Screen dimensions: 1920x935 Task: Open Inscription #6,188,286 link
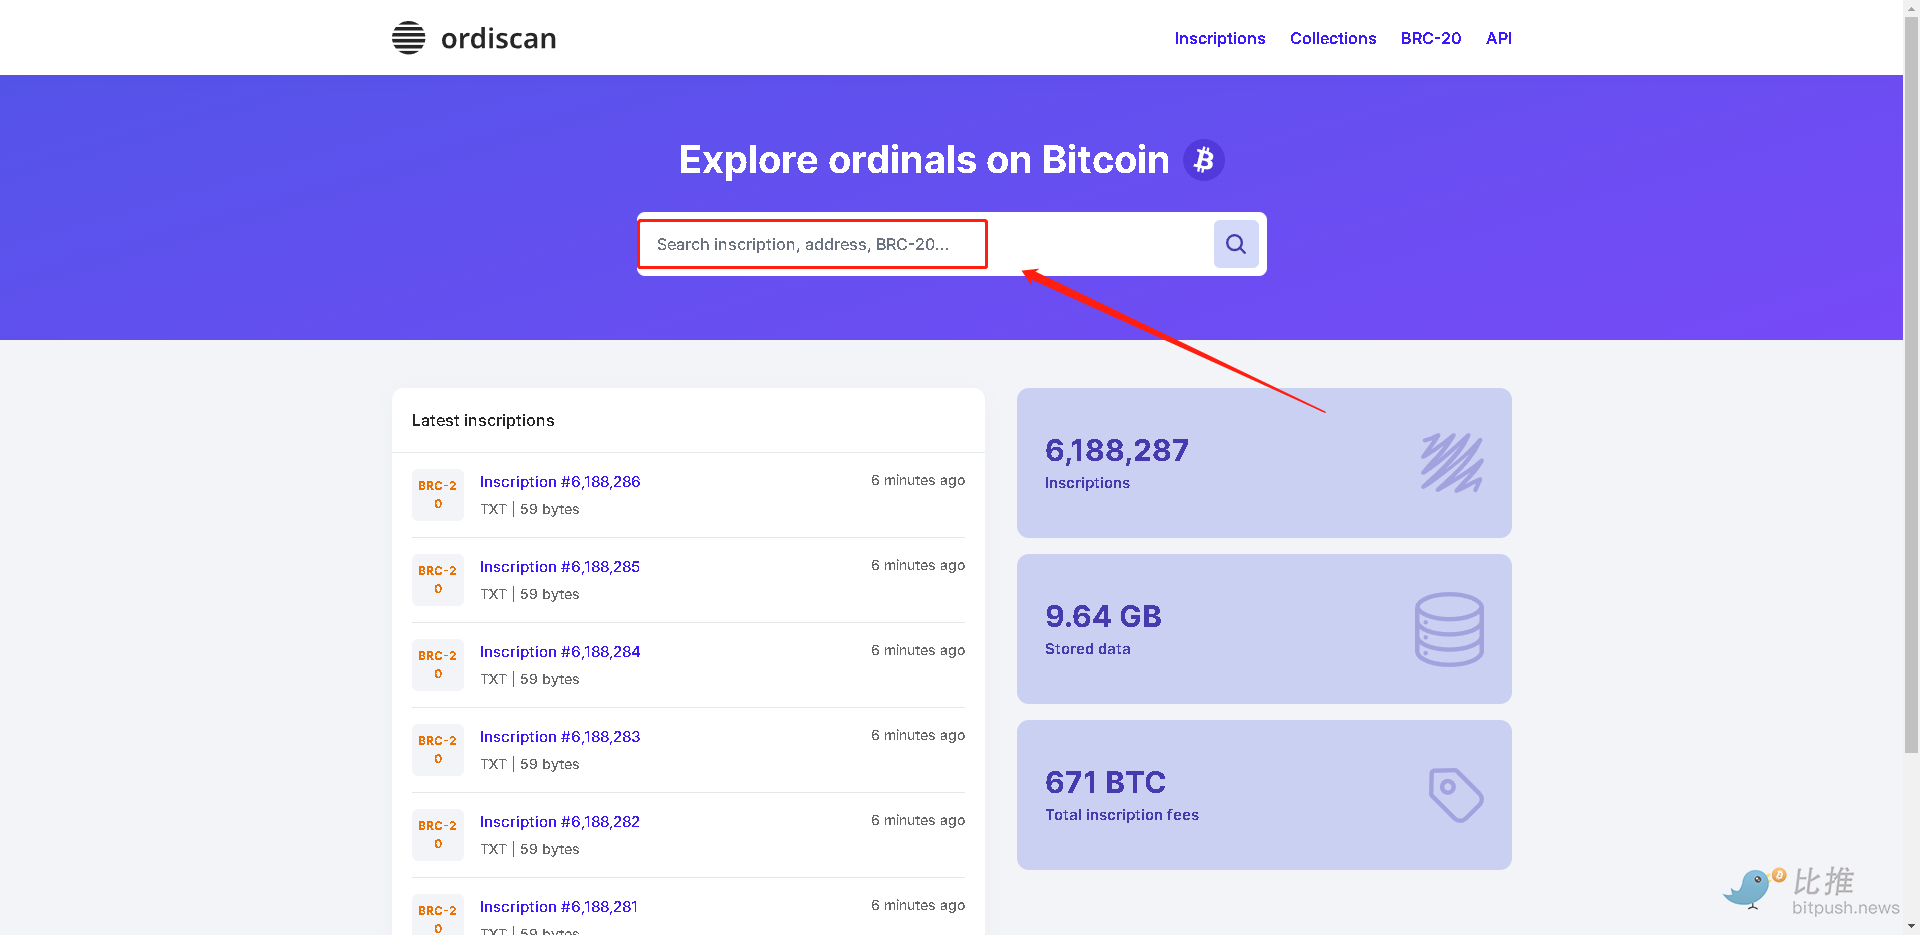coord(560,482)
